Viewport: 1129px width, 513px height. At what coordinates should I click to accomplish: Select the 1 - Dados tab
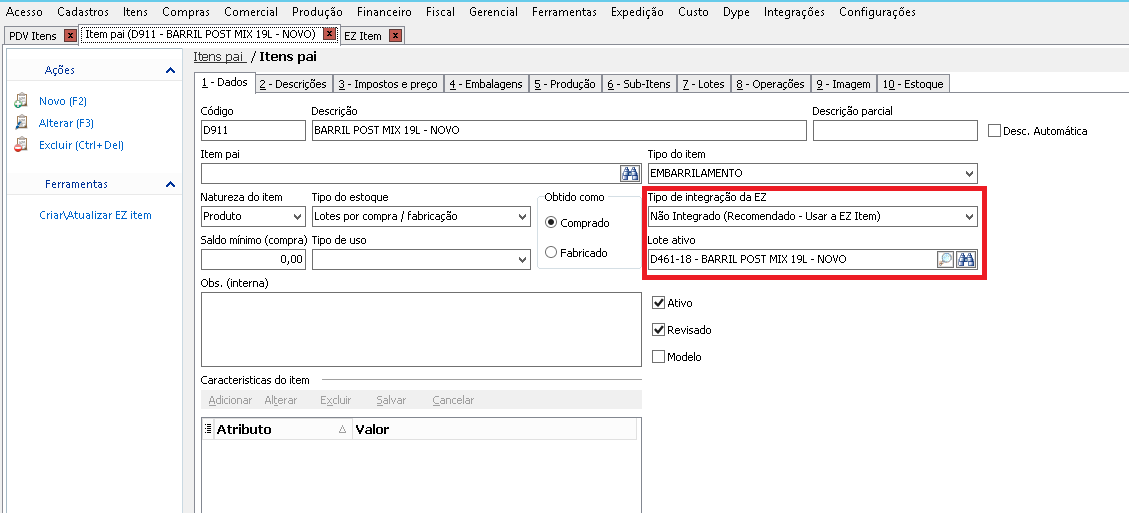click(x=224, y=83)
